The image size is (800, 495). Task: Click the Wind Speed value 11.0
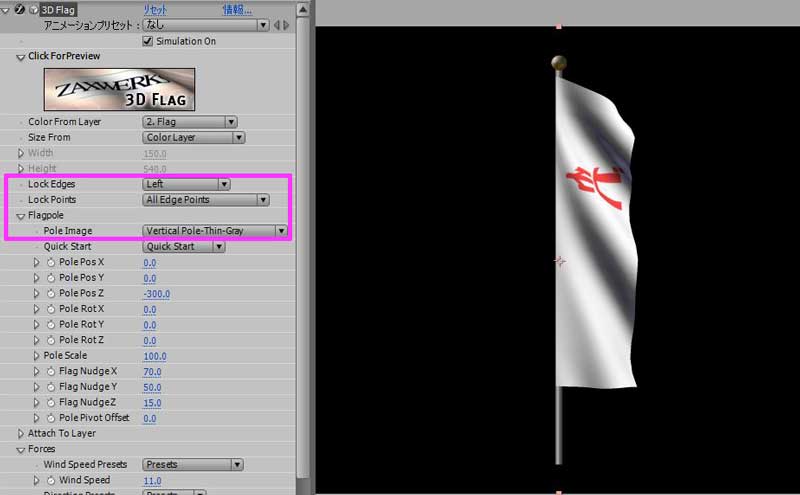click(152, 481)
